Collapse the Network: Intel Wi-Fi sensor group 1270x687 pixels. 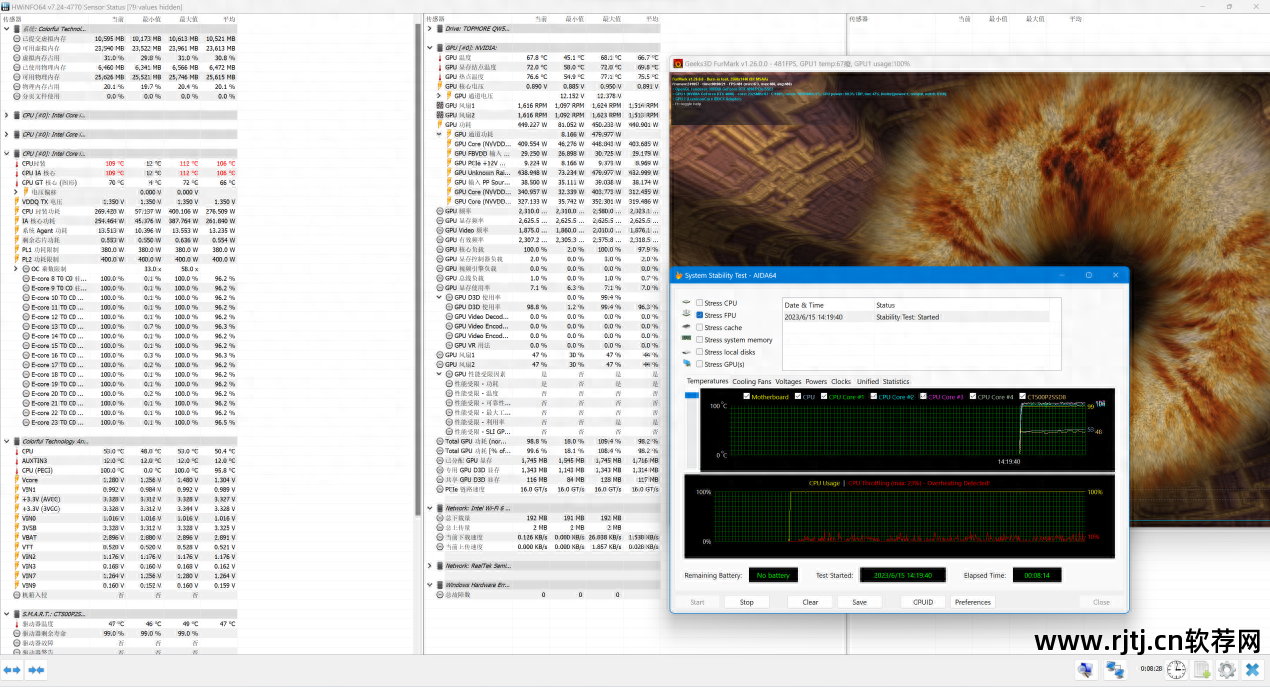click(430, 508)
